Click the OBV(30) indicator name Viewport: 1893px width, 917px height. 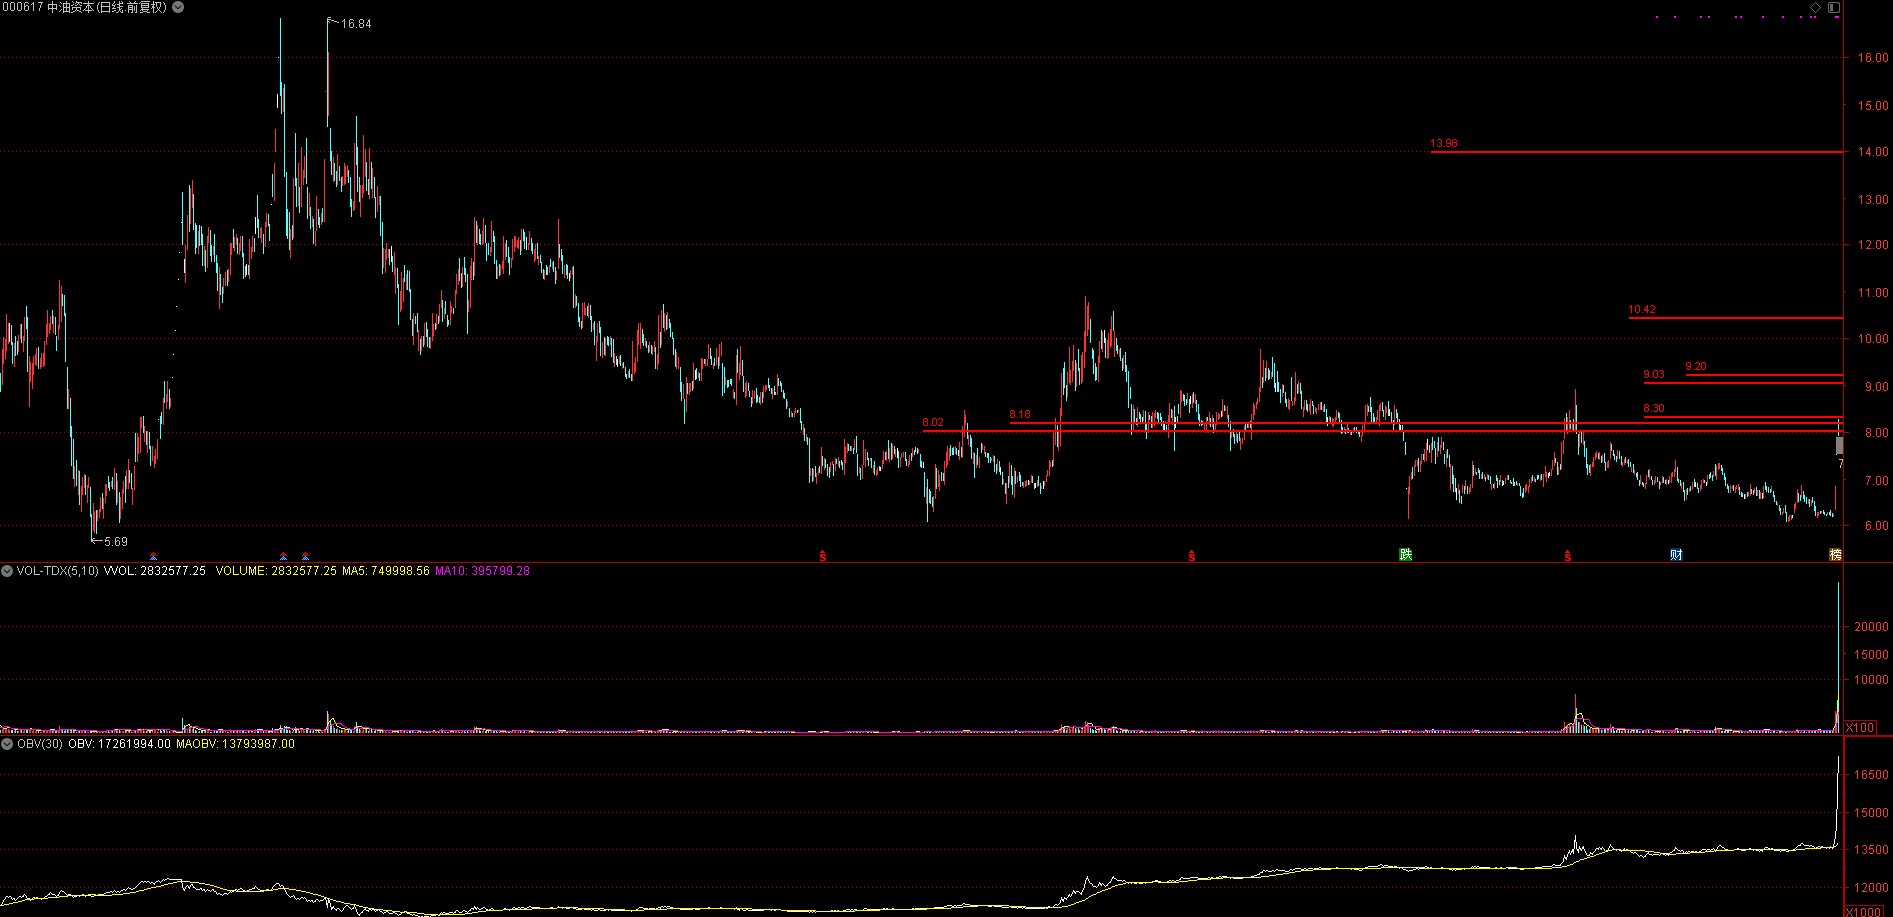coord(40,744)
